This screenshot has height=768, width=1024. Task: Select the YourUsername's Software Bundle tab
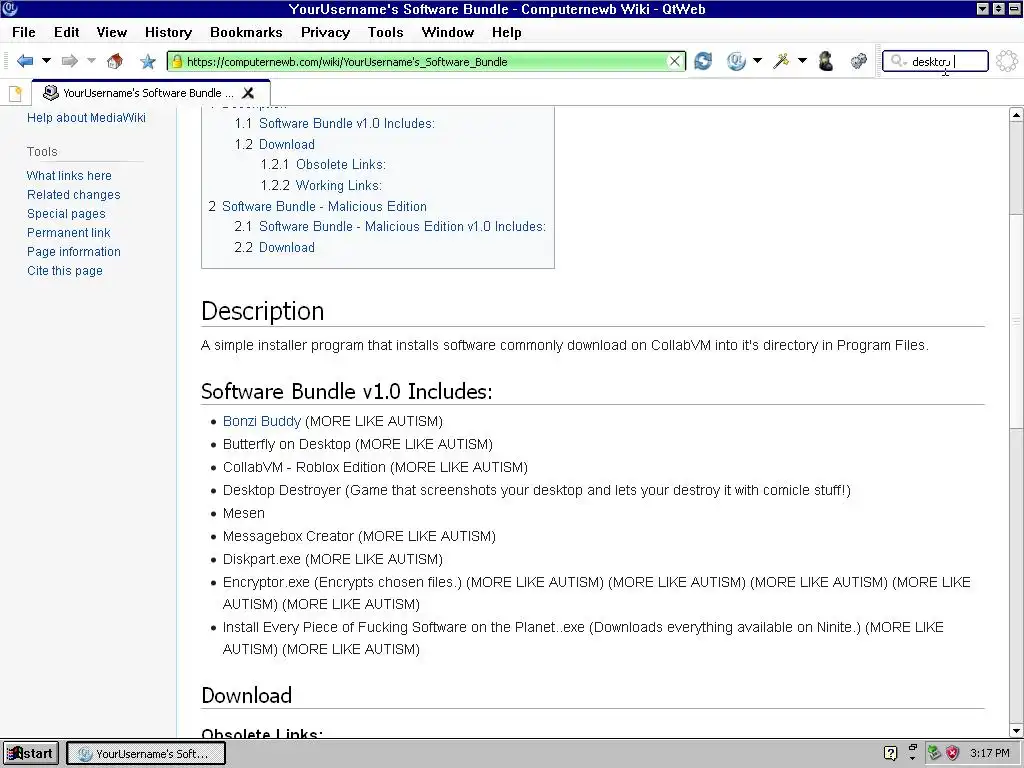(150, 93)
